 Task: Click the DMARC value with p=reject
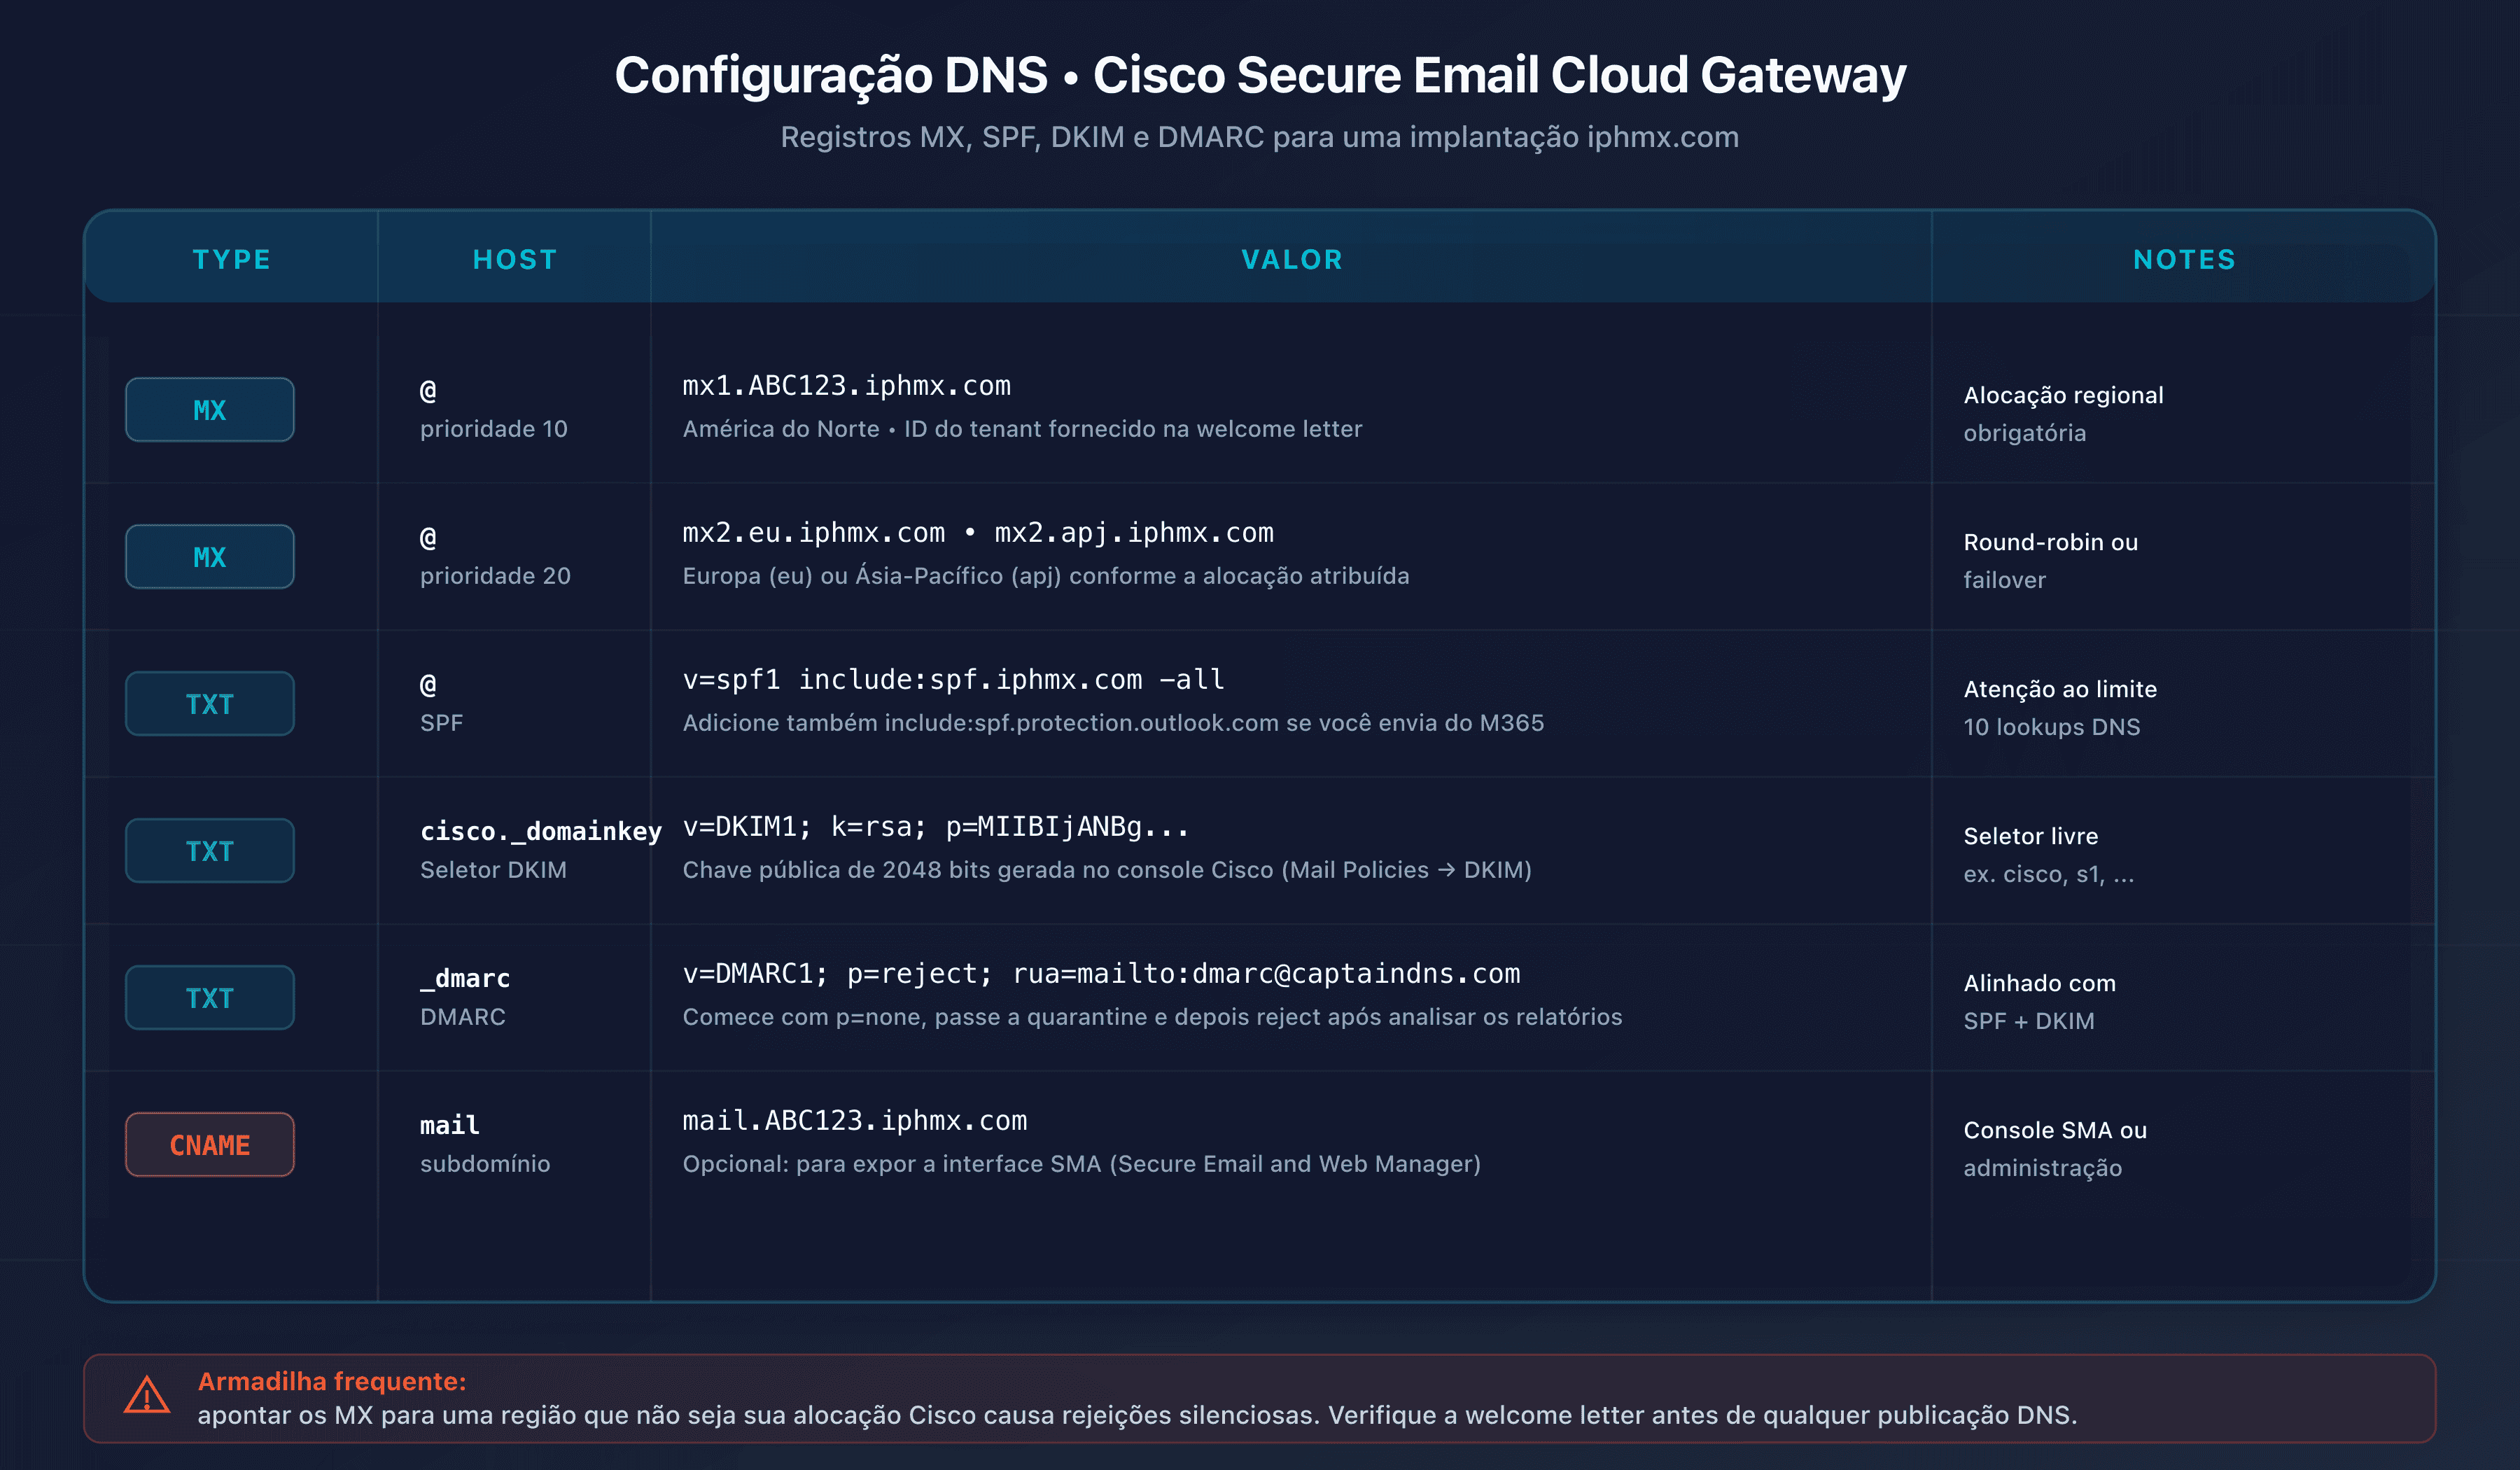click(x=1101, y=974)
